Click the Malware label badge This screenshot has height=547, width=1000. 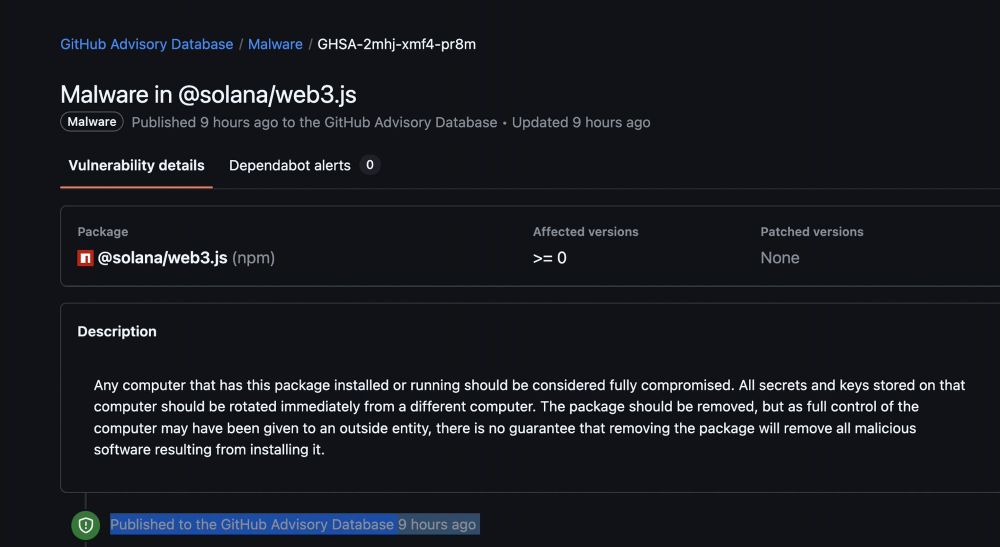tap(92, 122)
